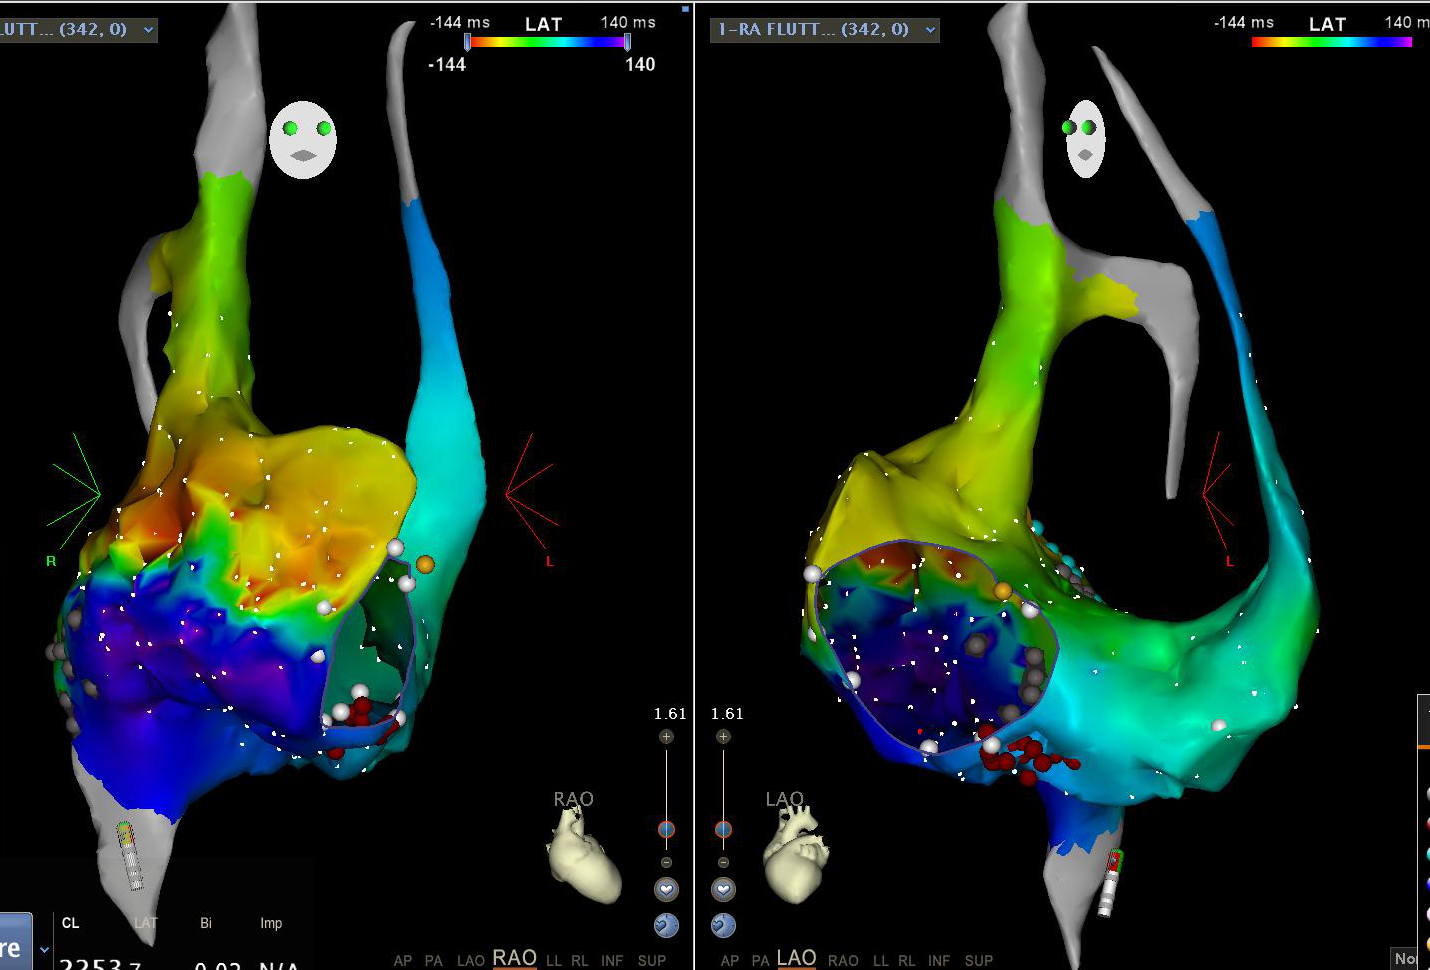This screenshot has height=970, width=1430.
Task: Click the zoom out minus button in left view
Action: point(666,862)
